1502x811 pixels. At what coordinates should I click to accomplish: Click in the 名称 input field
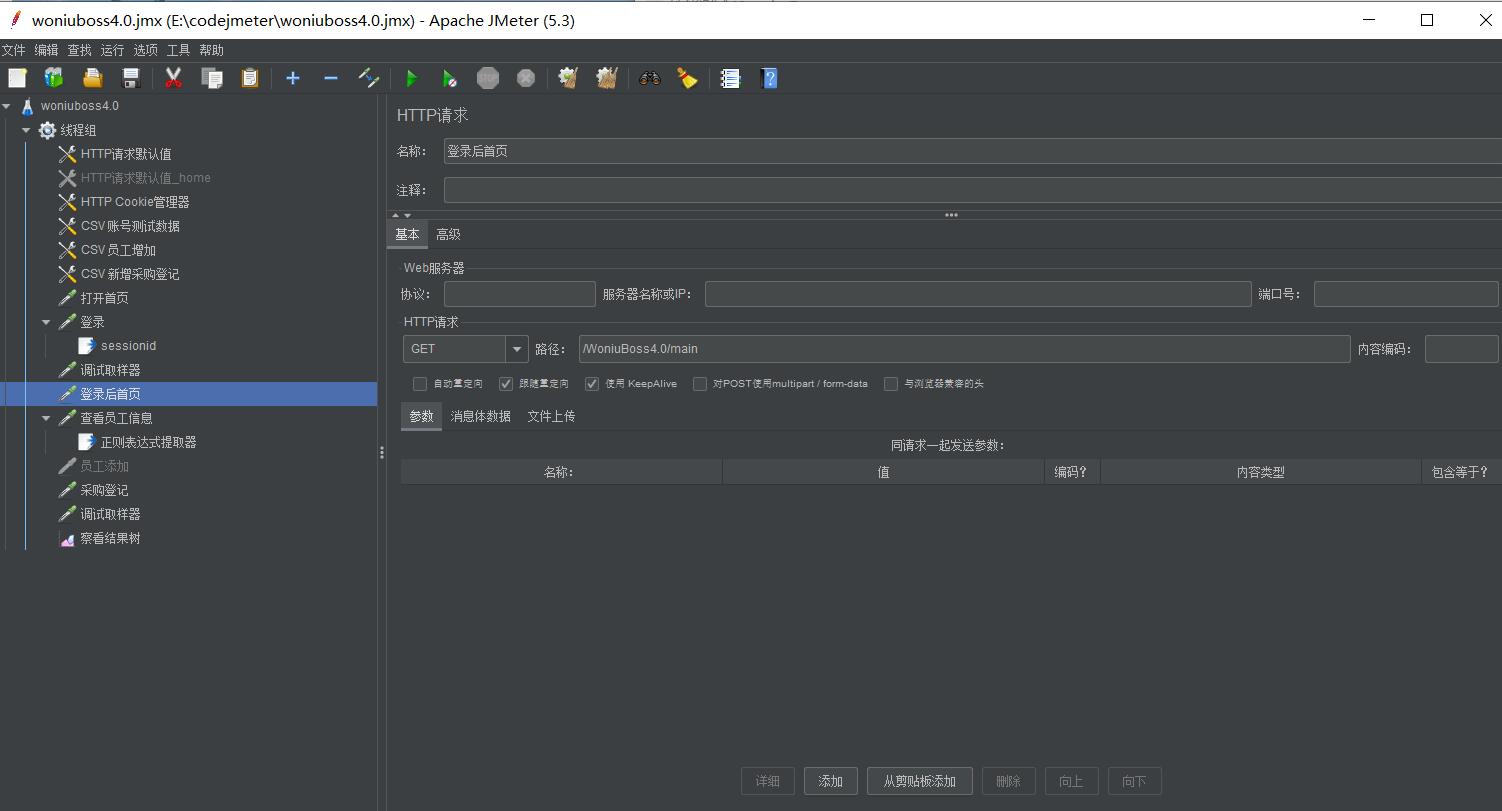coord(972,151)
